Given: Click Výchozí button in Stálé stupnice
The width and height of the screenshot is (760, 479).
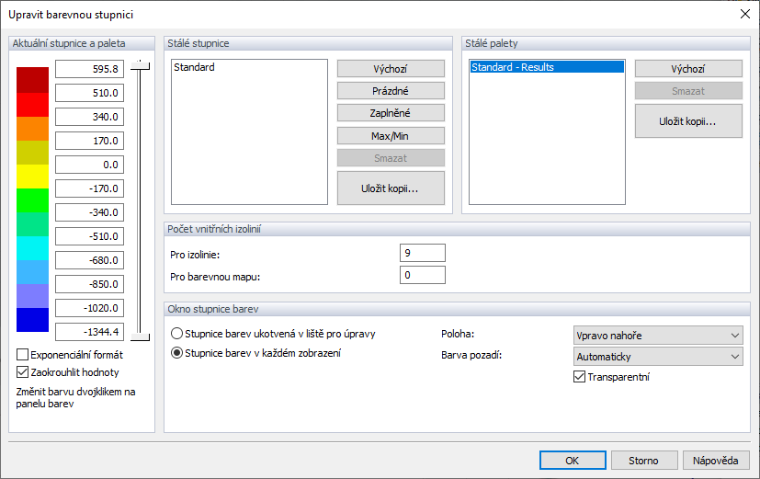Looking at the screenshot, I should pos(391,69).
